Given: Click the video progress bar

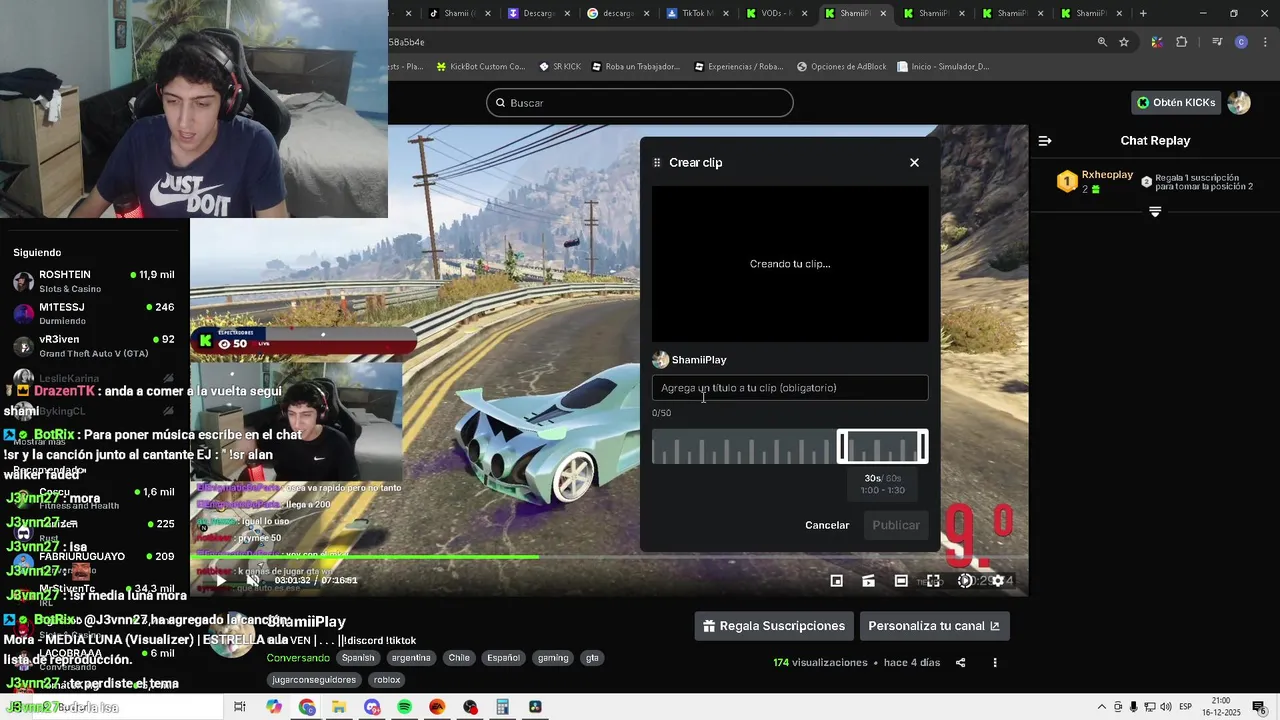Looking at the screenshot, I should [608, 557].
